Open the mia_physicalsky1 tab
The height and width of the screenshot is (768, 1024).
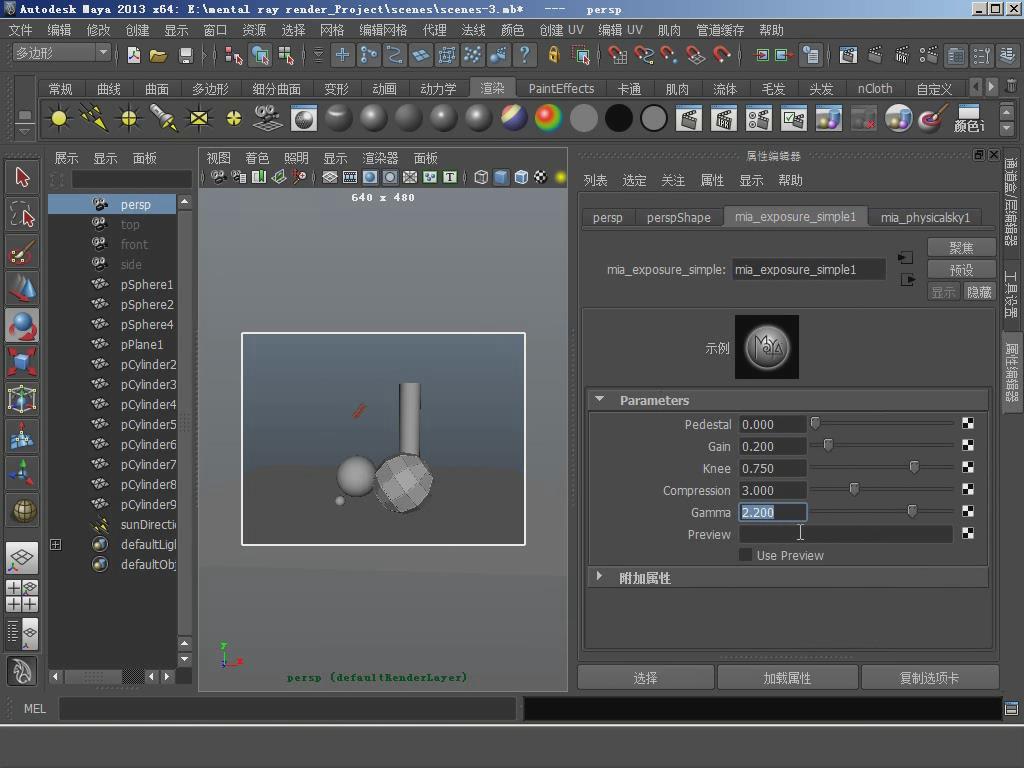coord(925,217)
